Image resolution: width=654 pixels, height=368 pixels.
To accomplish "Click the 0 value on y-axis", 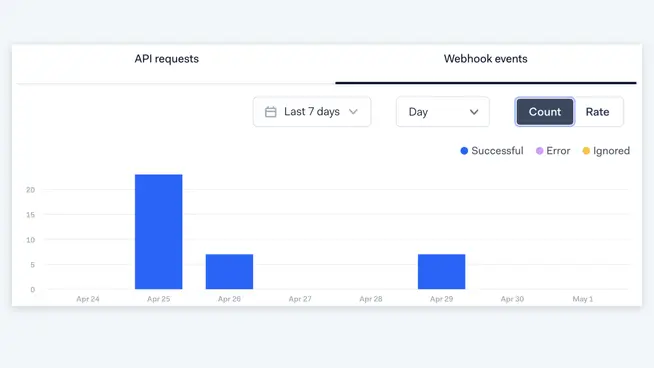I will tap(33, 290).
